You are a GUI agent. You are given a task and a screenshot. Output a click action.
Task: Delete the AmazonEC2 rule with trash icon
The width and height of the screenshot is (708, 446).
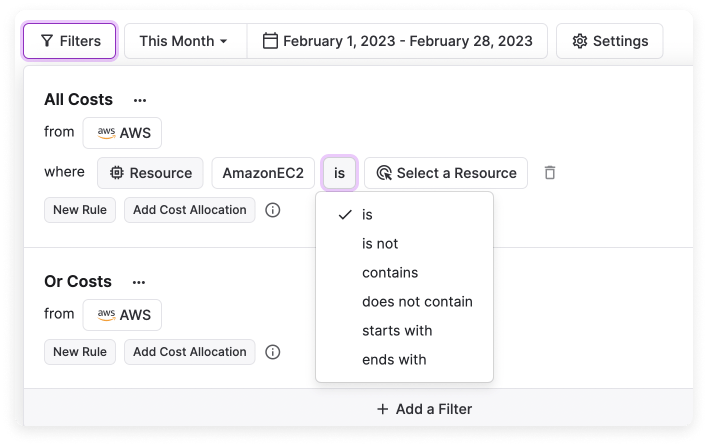click(x=549, y=173)
